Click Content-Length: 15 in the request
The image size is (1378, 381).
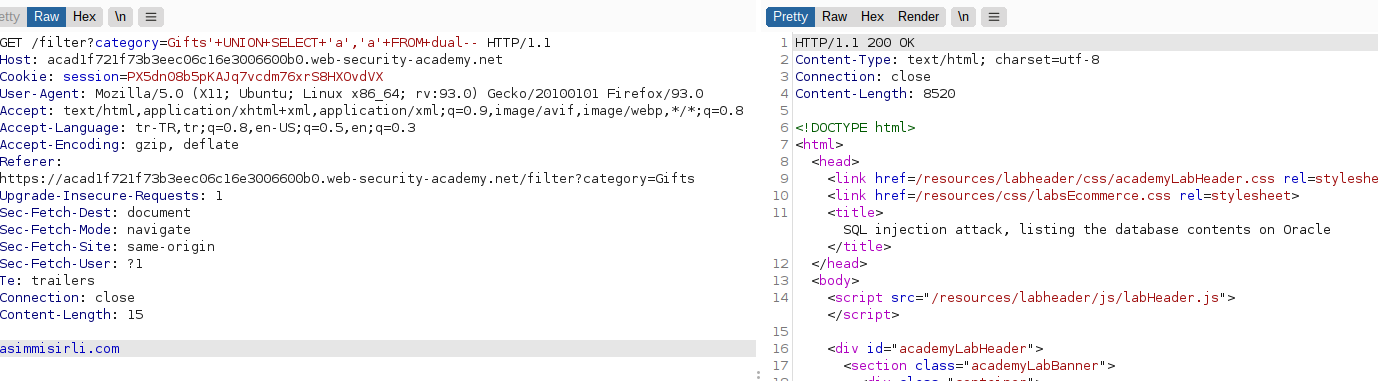pos(71,314)
